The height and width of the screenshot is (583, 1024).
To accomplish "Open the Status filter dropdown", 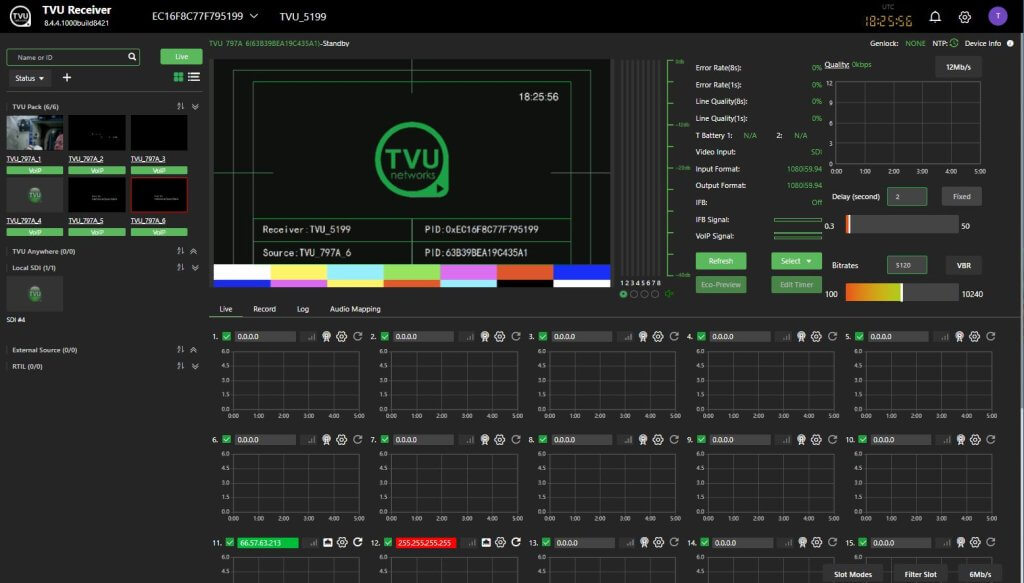I will tap(29, 78).
